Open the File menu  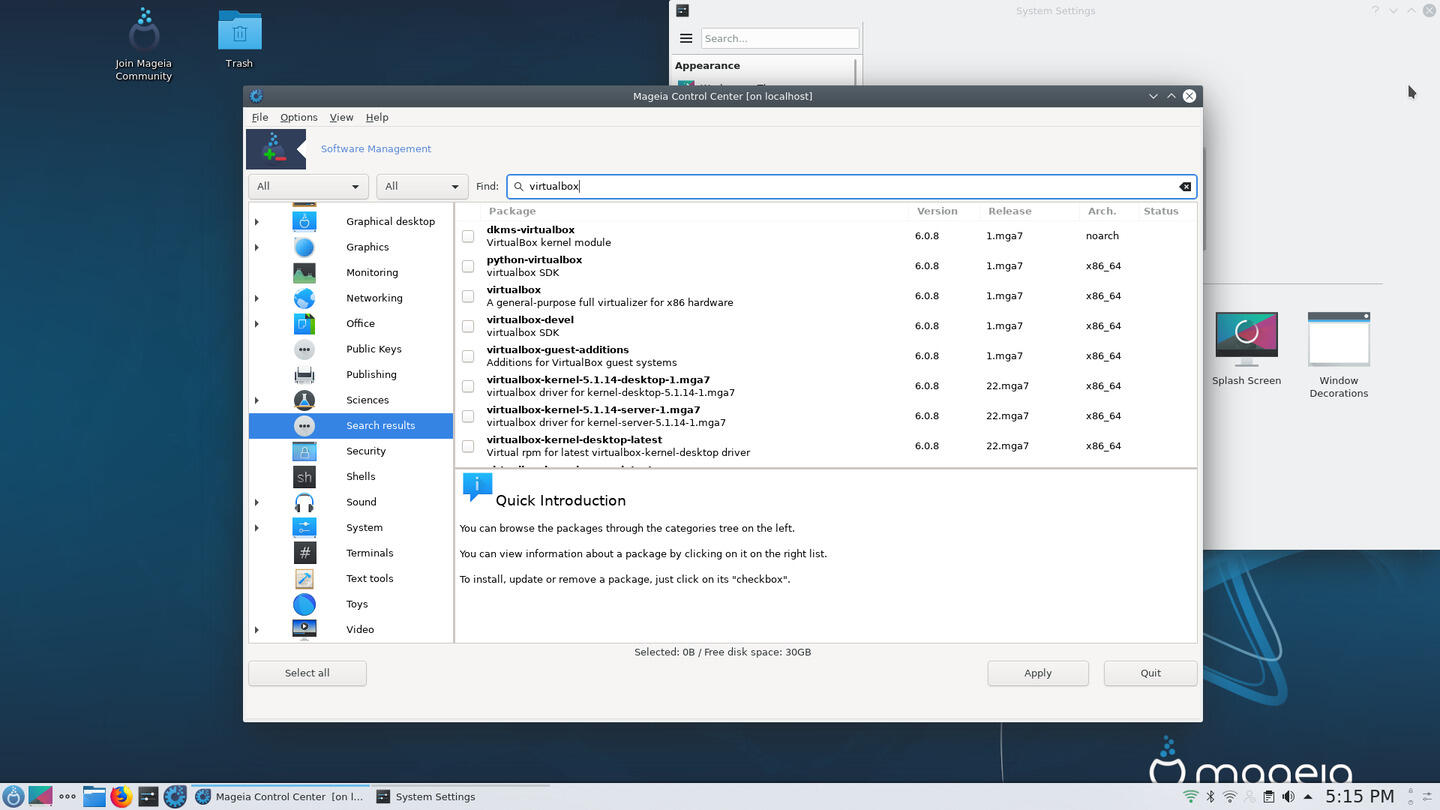(260, 117)
